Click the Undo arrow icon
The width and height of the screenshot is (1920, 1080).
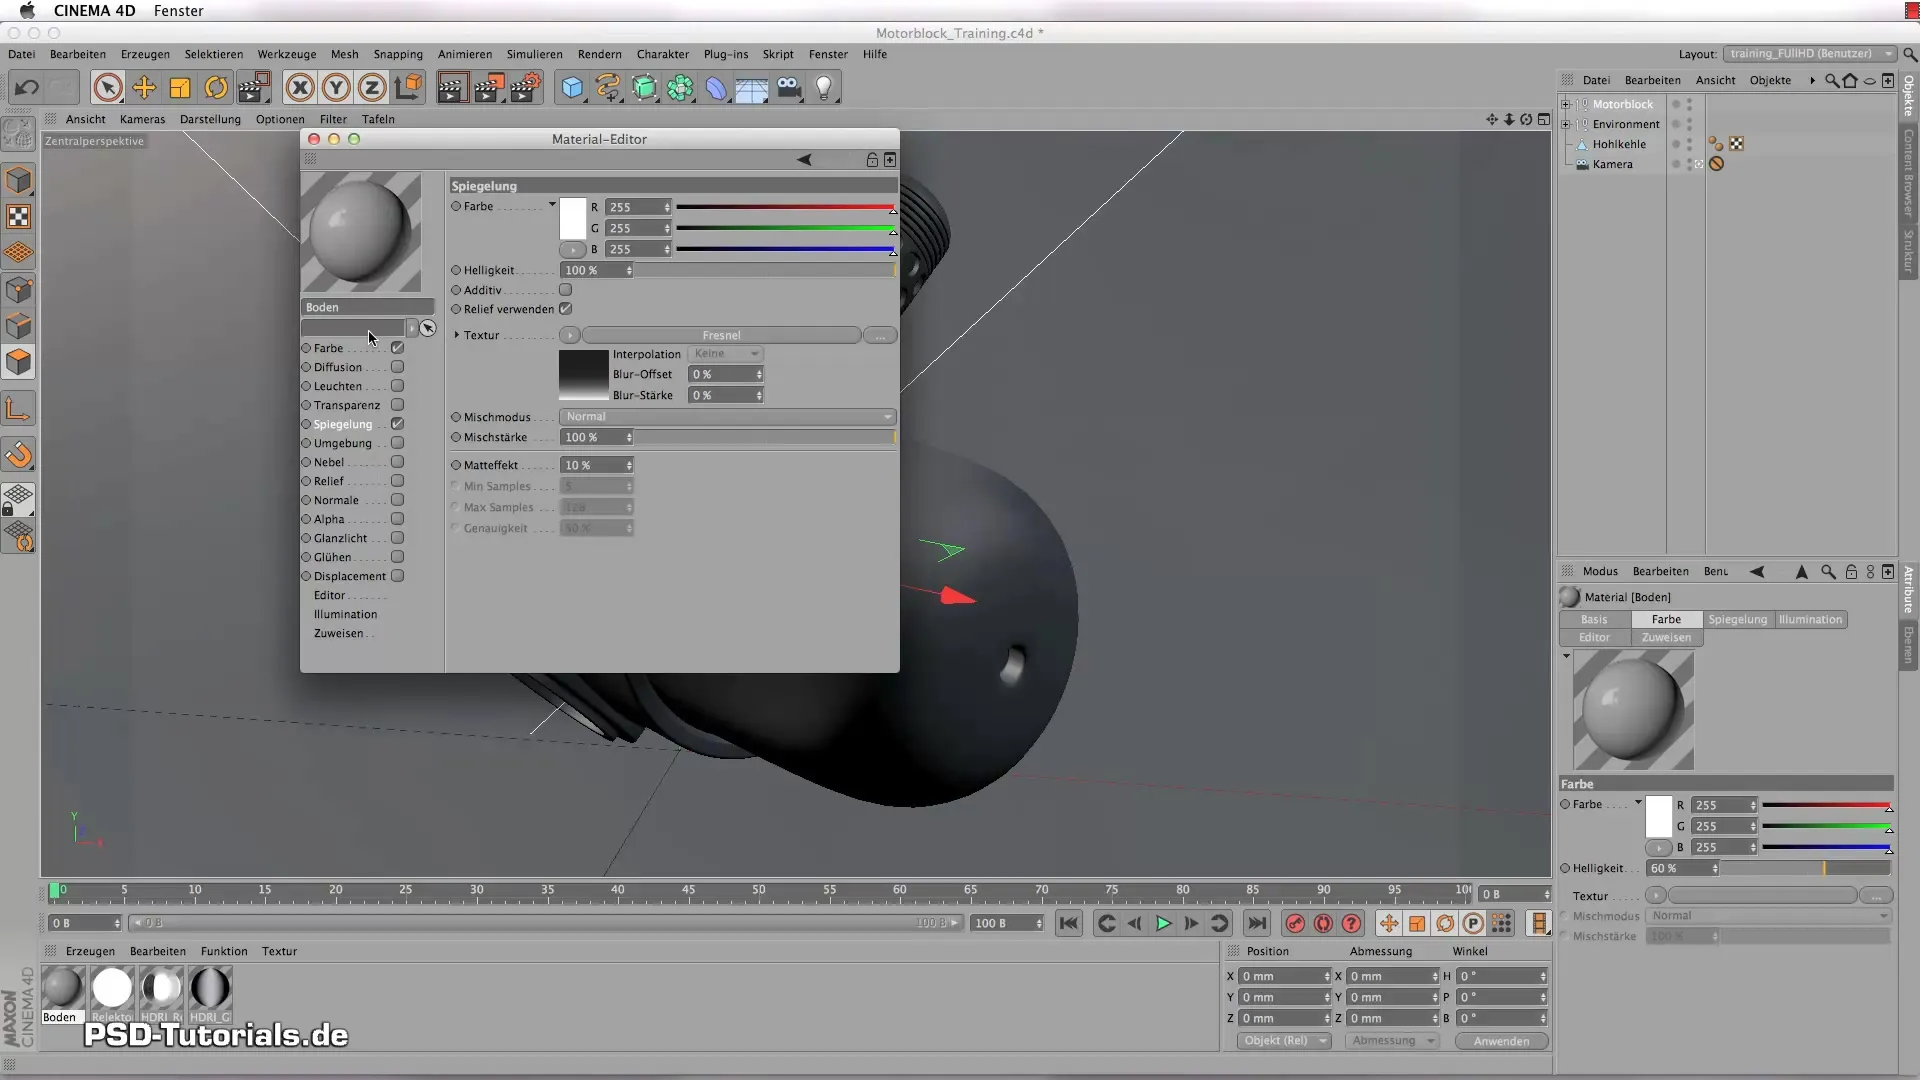[x=27, y=88]
